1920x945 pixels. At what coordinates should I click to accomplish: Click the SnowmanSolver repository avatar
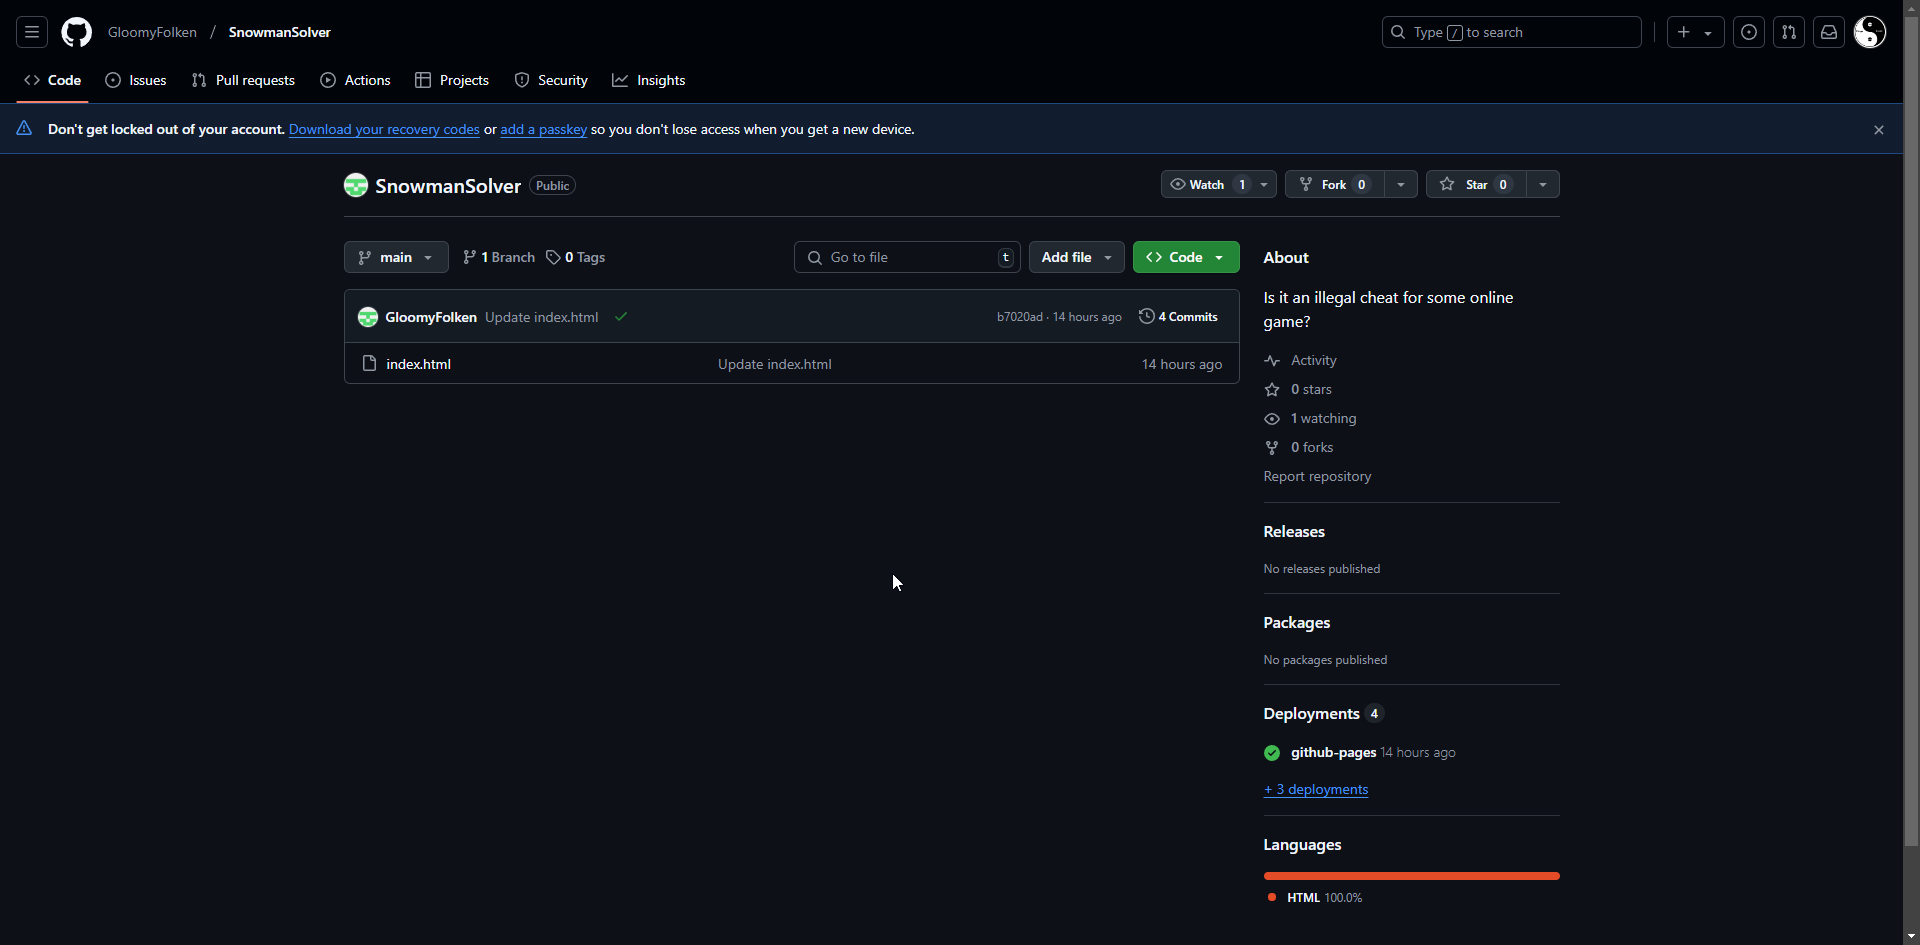(x=356, y=185)
